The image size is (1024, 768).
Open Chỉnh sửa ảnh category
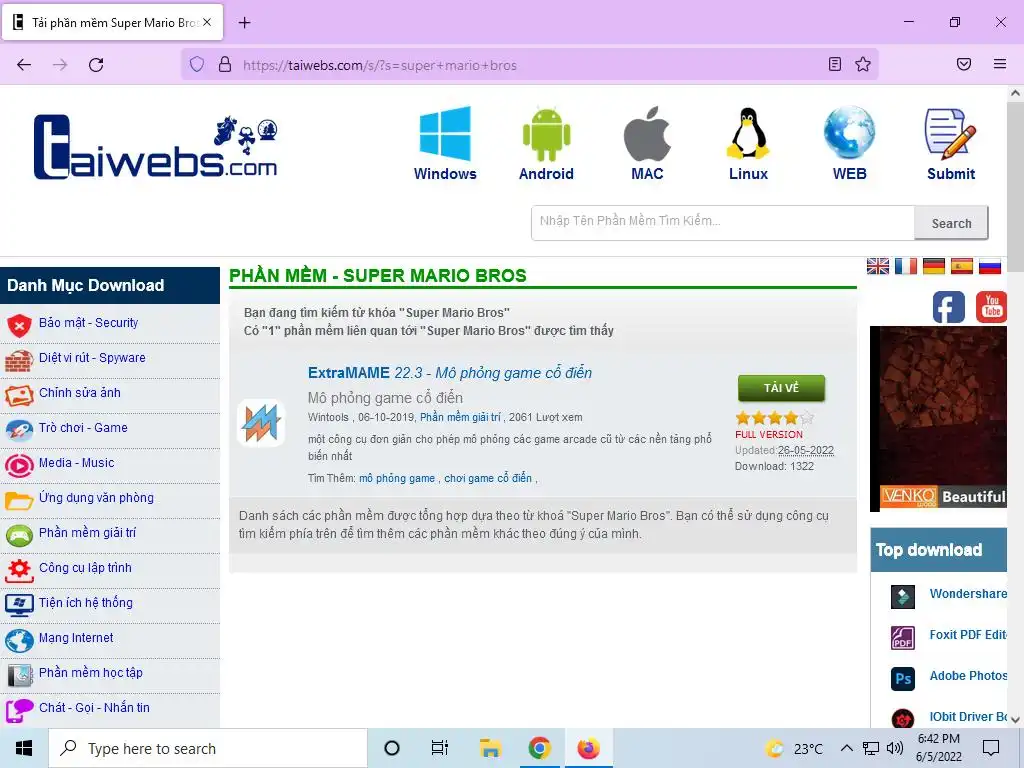click(x=80, y=392)
